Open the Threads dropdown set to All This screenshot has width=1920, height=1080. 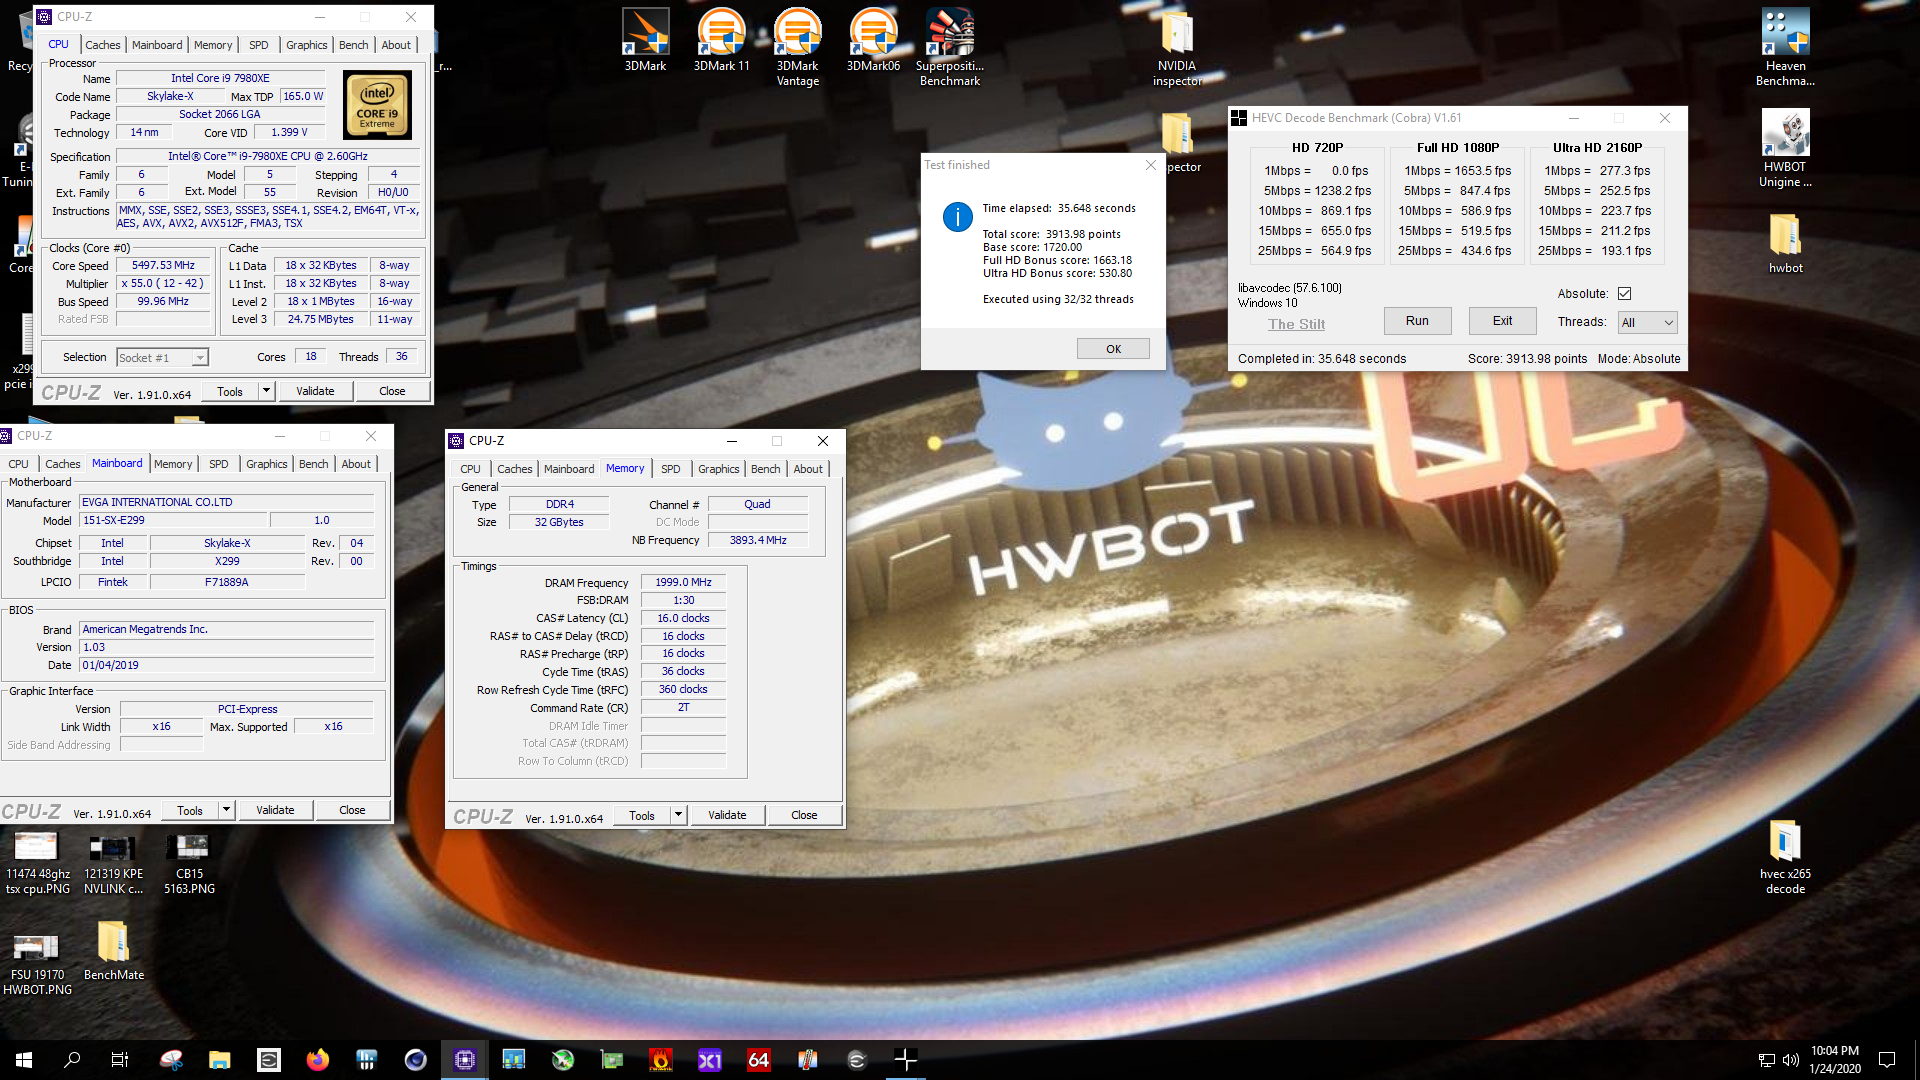coord(1647,322)
